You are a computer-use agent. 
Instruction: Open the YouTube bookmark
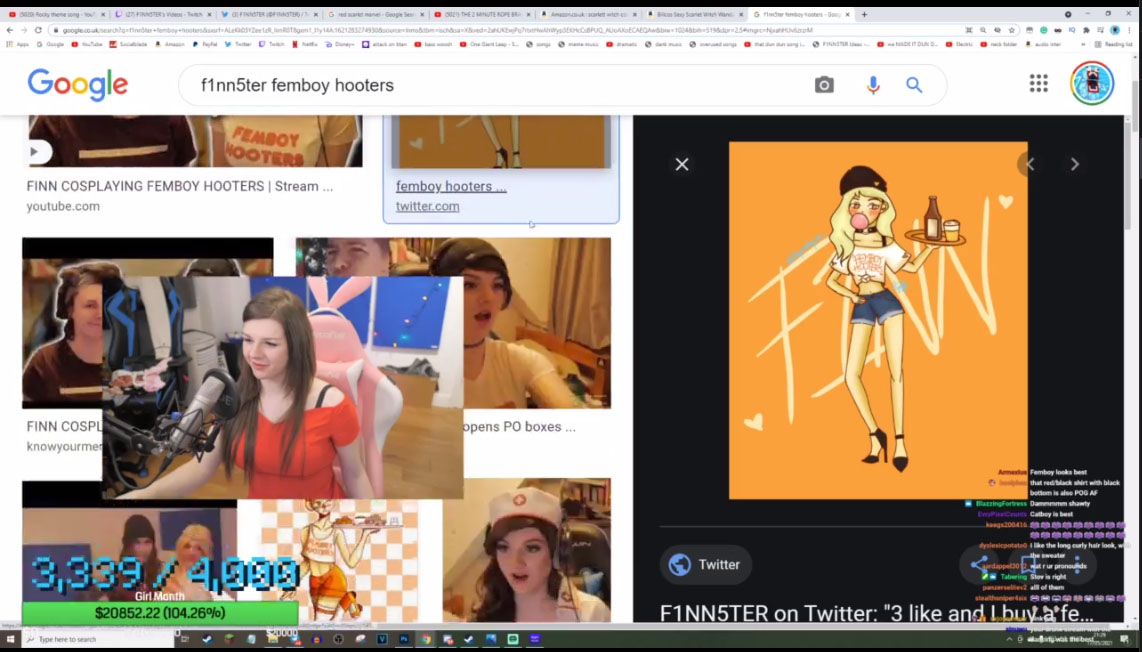coord(87,44)
